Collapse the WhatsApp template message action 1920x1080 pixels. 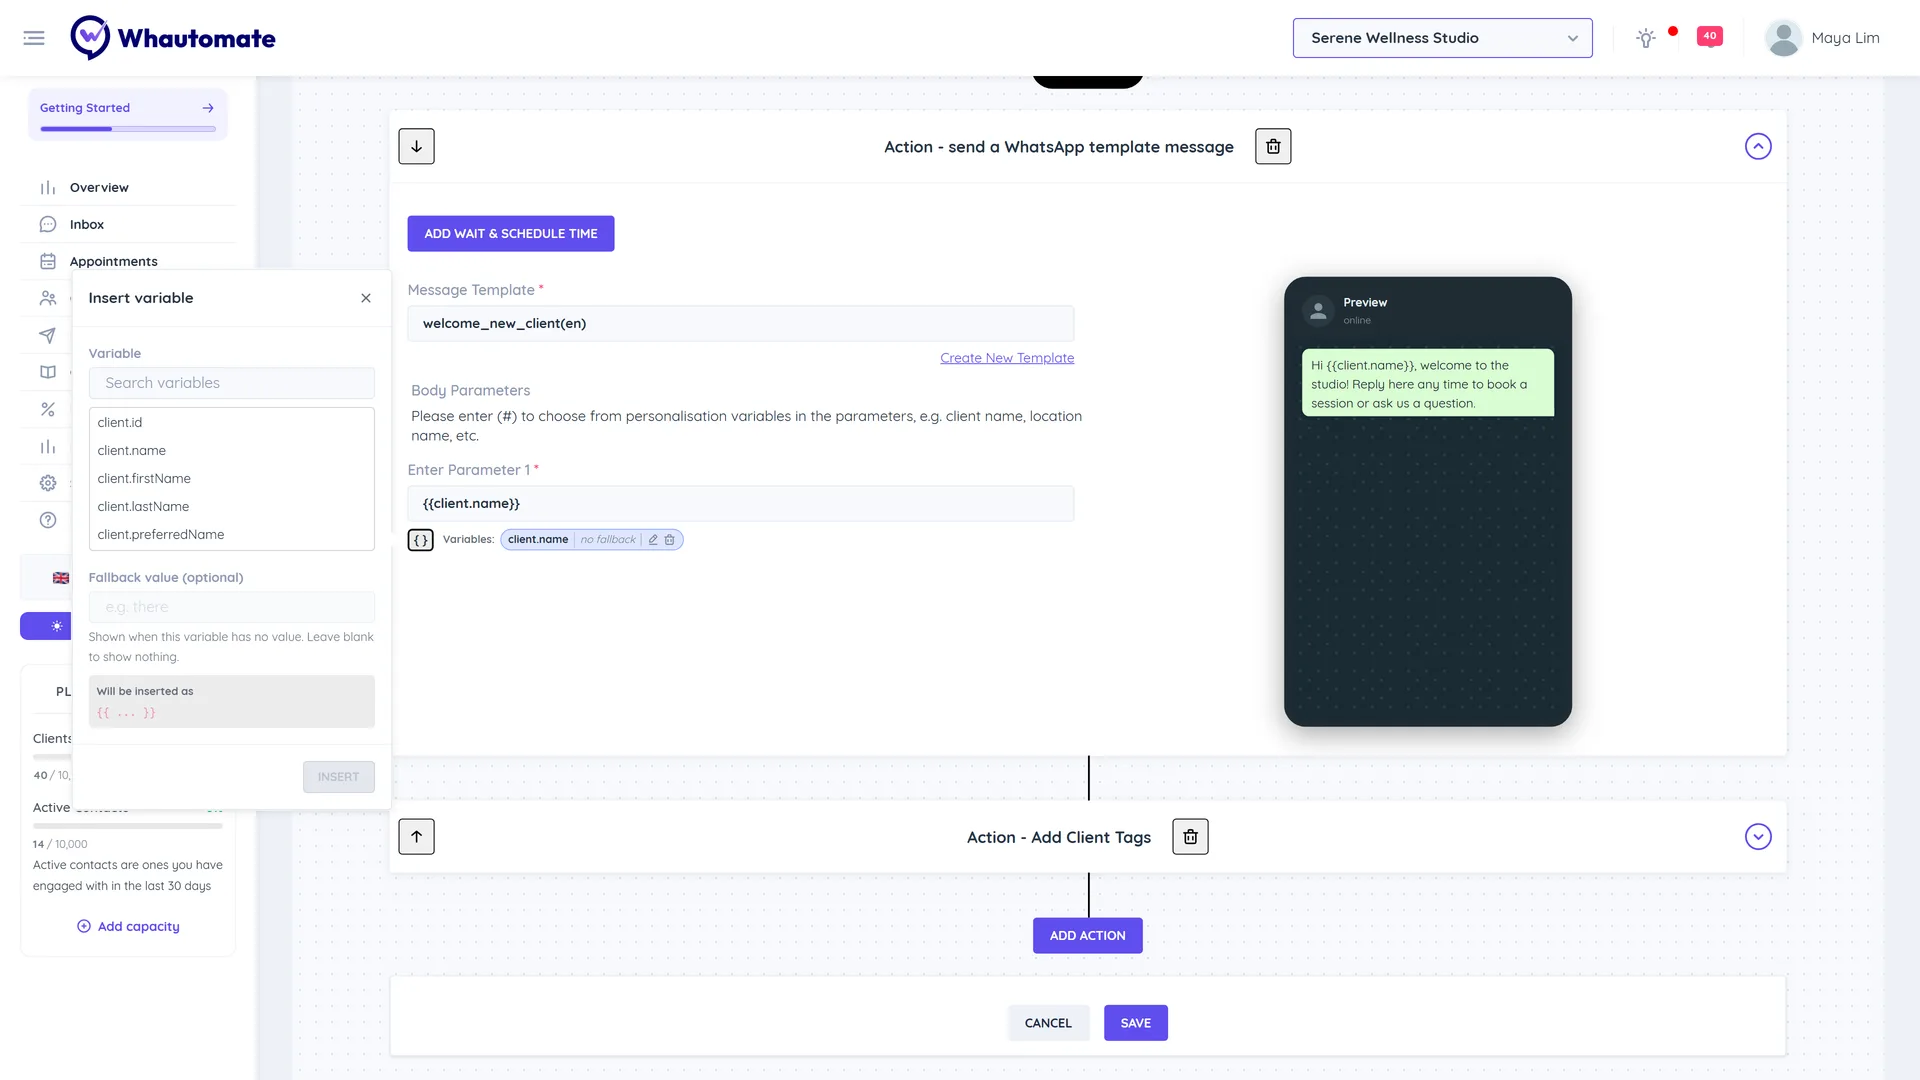pyautogui.click(x=1758, y=146)
